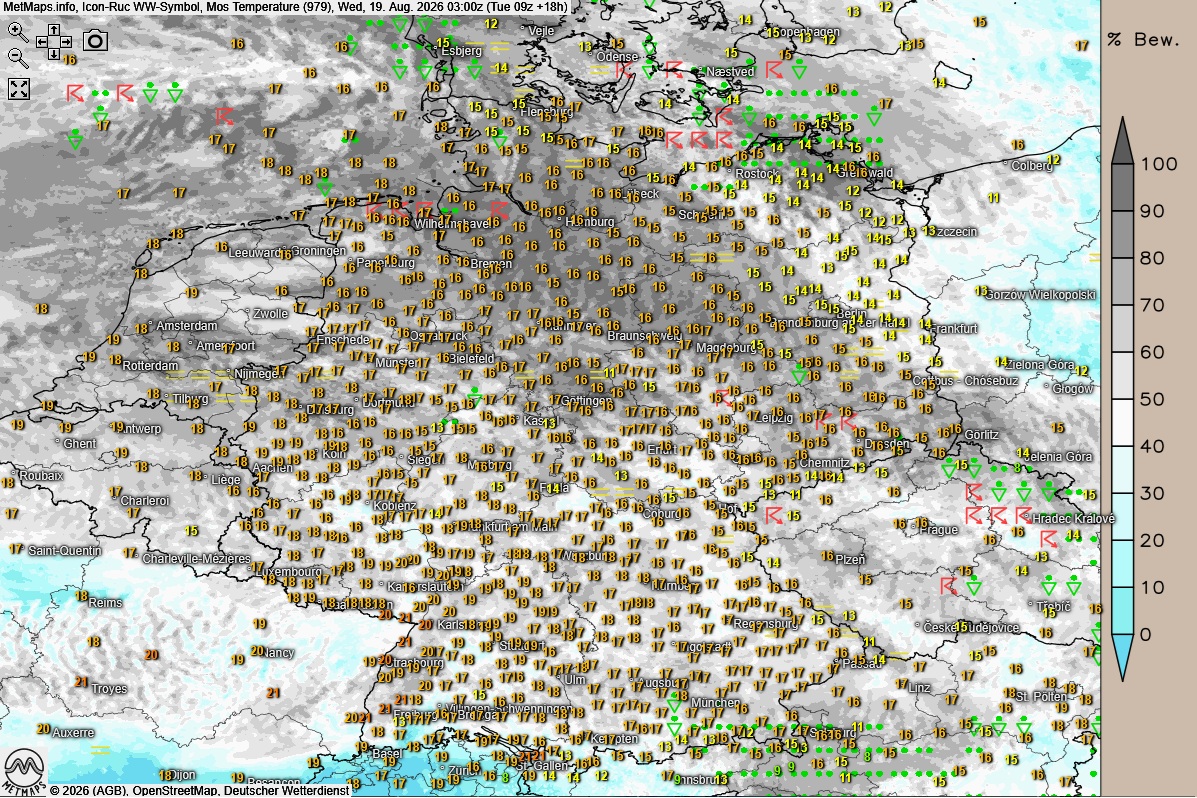Click the Roubaix city label
1197x798 pixels.
(41, 476)
